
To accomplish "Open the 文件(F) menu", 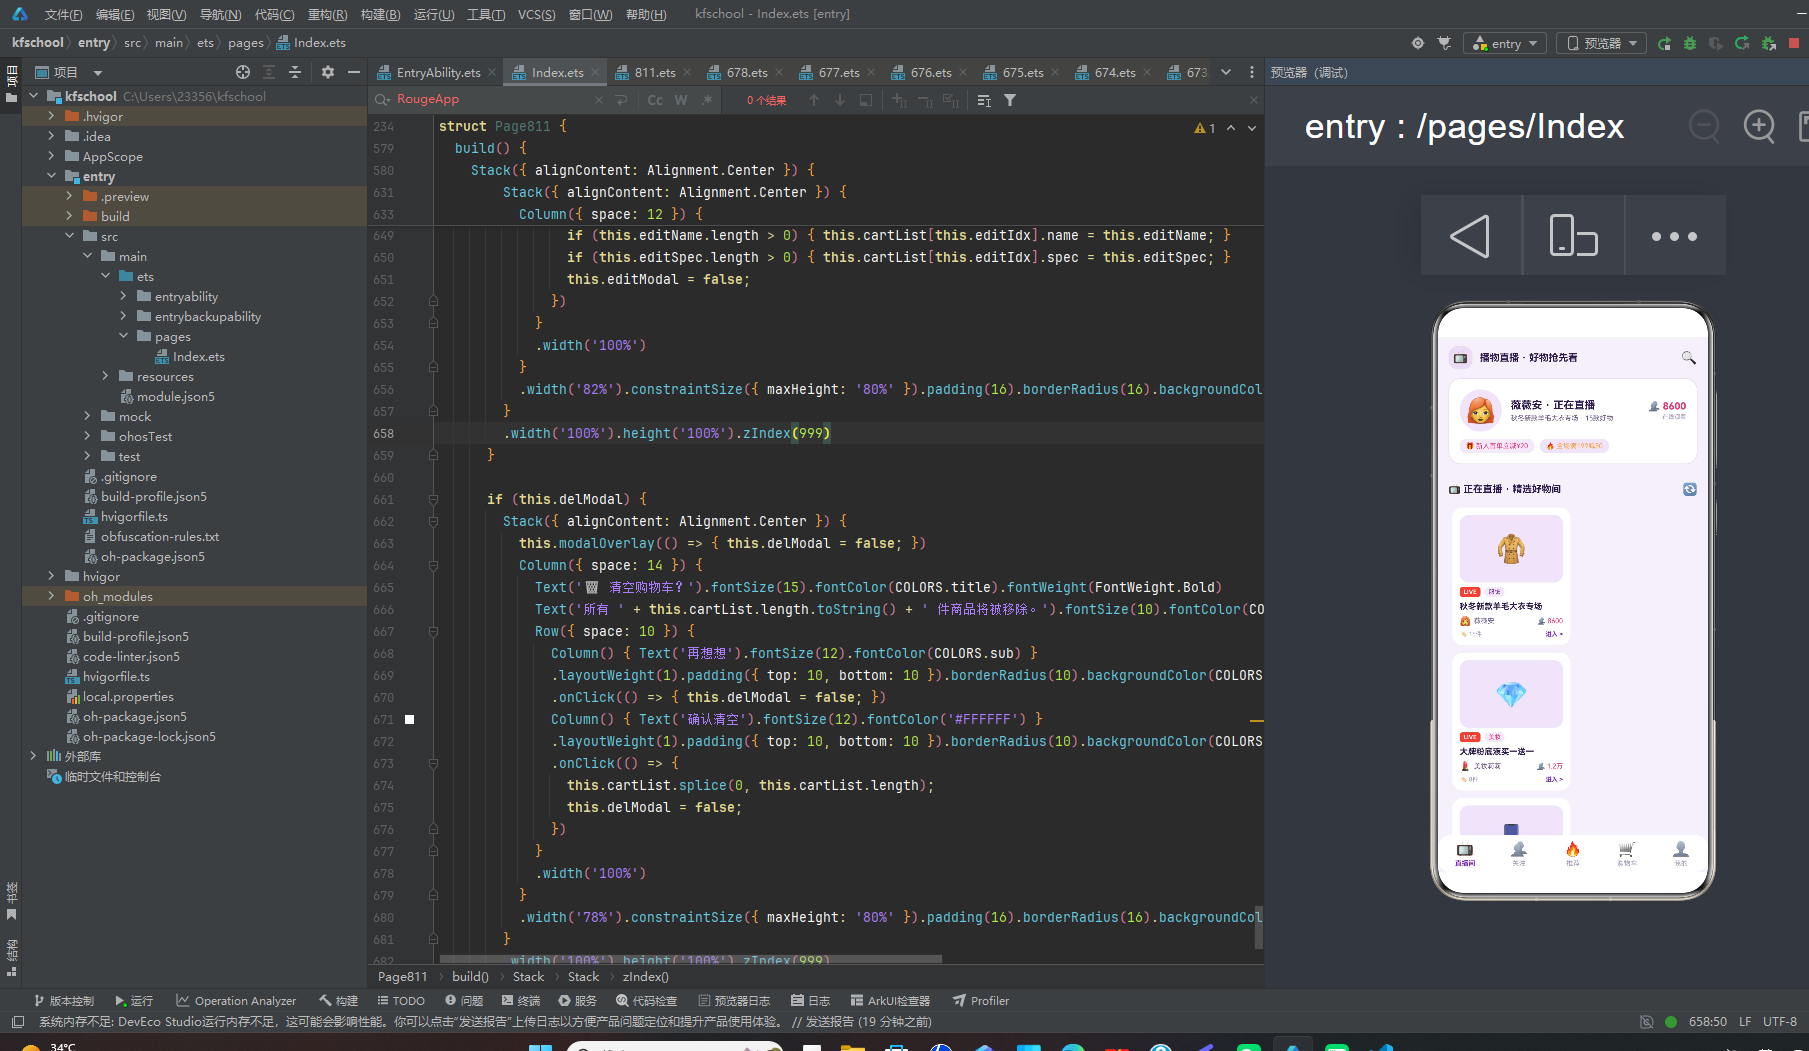I will point(63,14).
